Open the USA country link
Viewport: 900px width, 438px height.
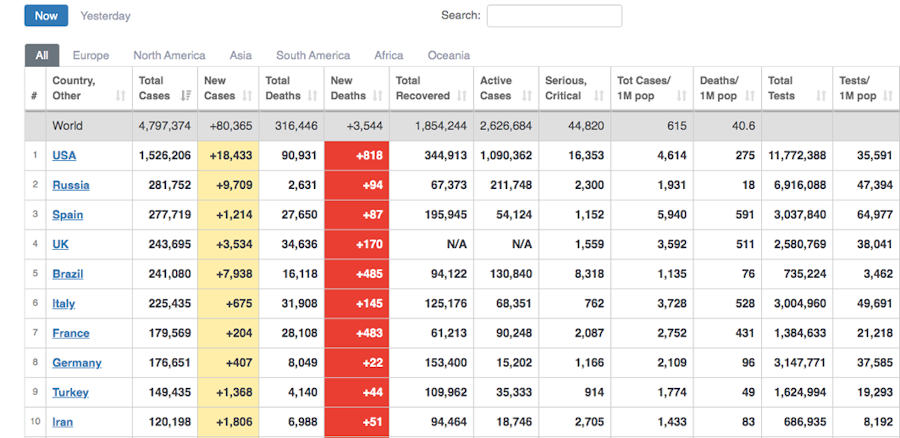(x=64, y=156)
